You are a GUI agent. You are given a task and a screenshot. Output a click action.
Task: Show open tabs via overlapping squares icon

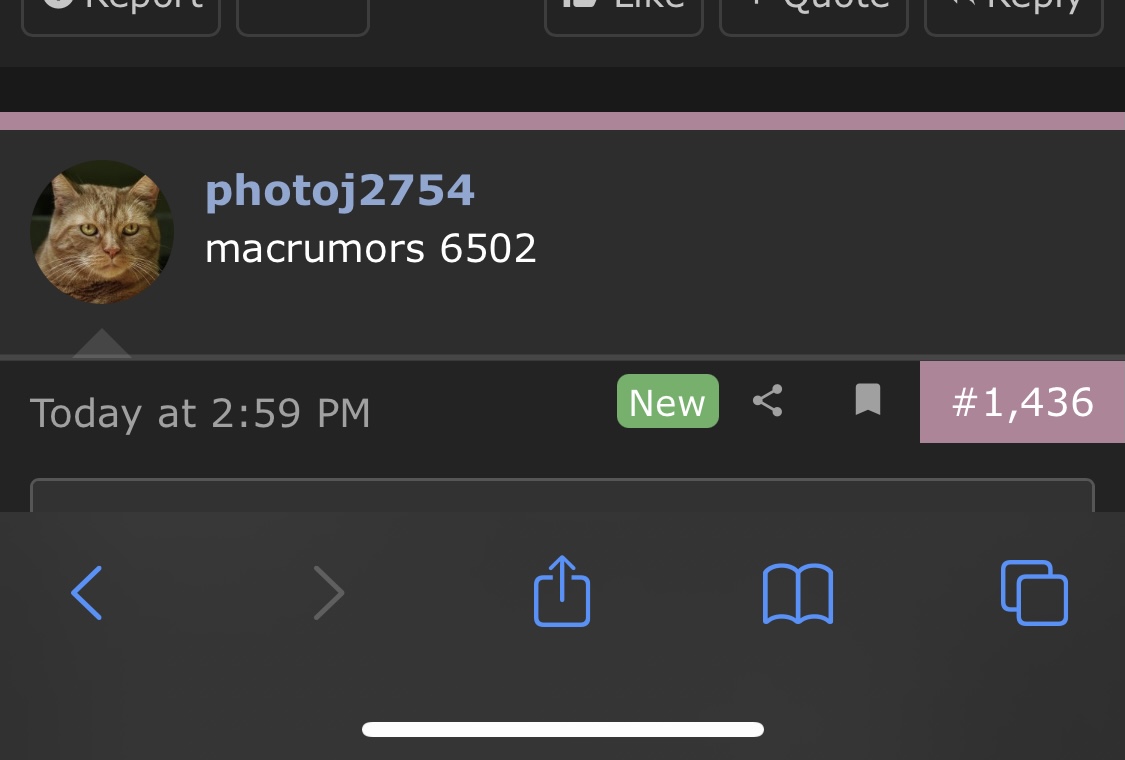click(x=1034, y=593)
